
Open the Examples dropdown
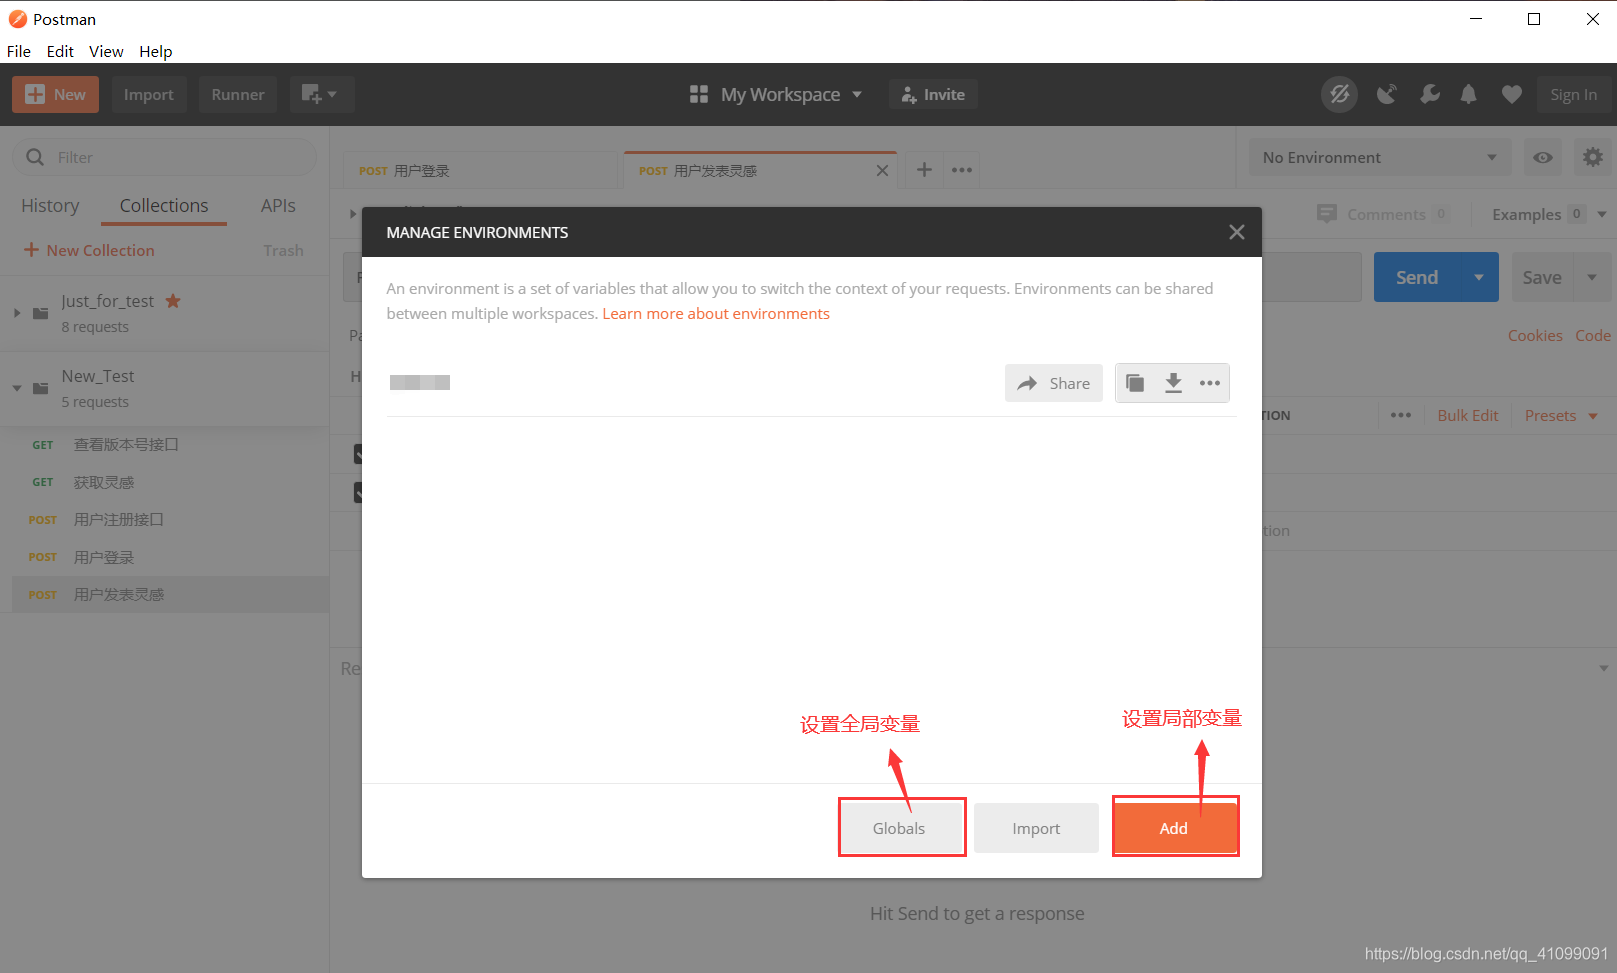(1548, 214)
